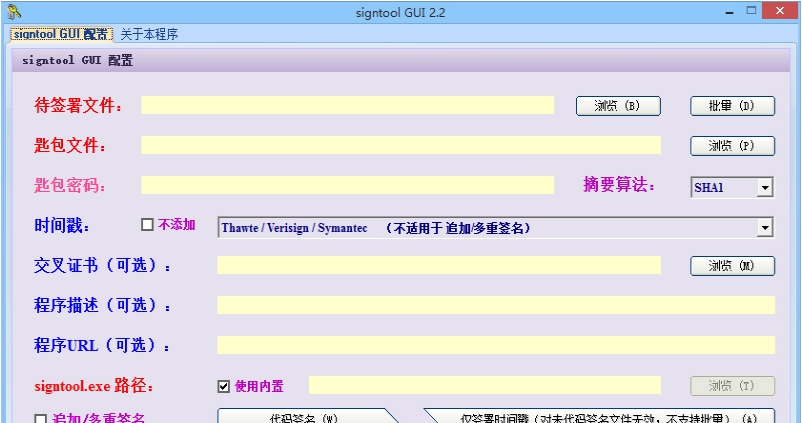
Task: Enable the 追加/多重签名 checkbox
Action: coord(40,419)
